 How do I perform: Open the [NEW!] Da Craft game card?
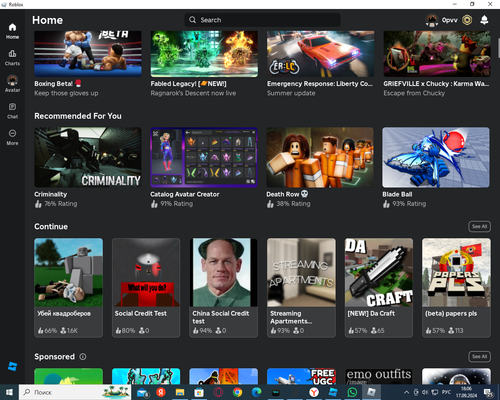pos(379,288)
